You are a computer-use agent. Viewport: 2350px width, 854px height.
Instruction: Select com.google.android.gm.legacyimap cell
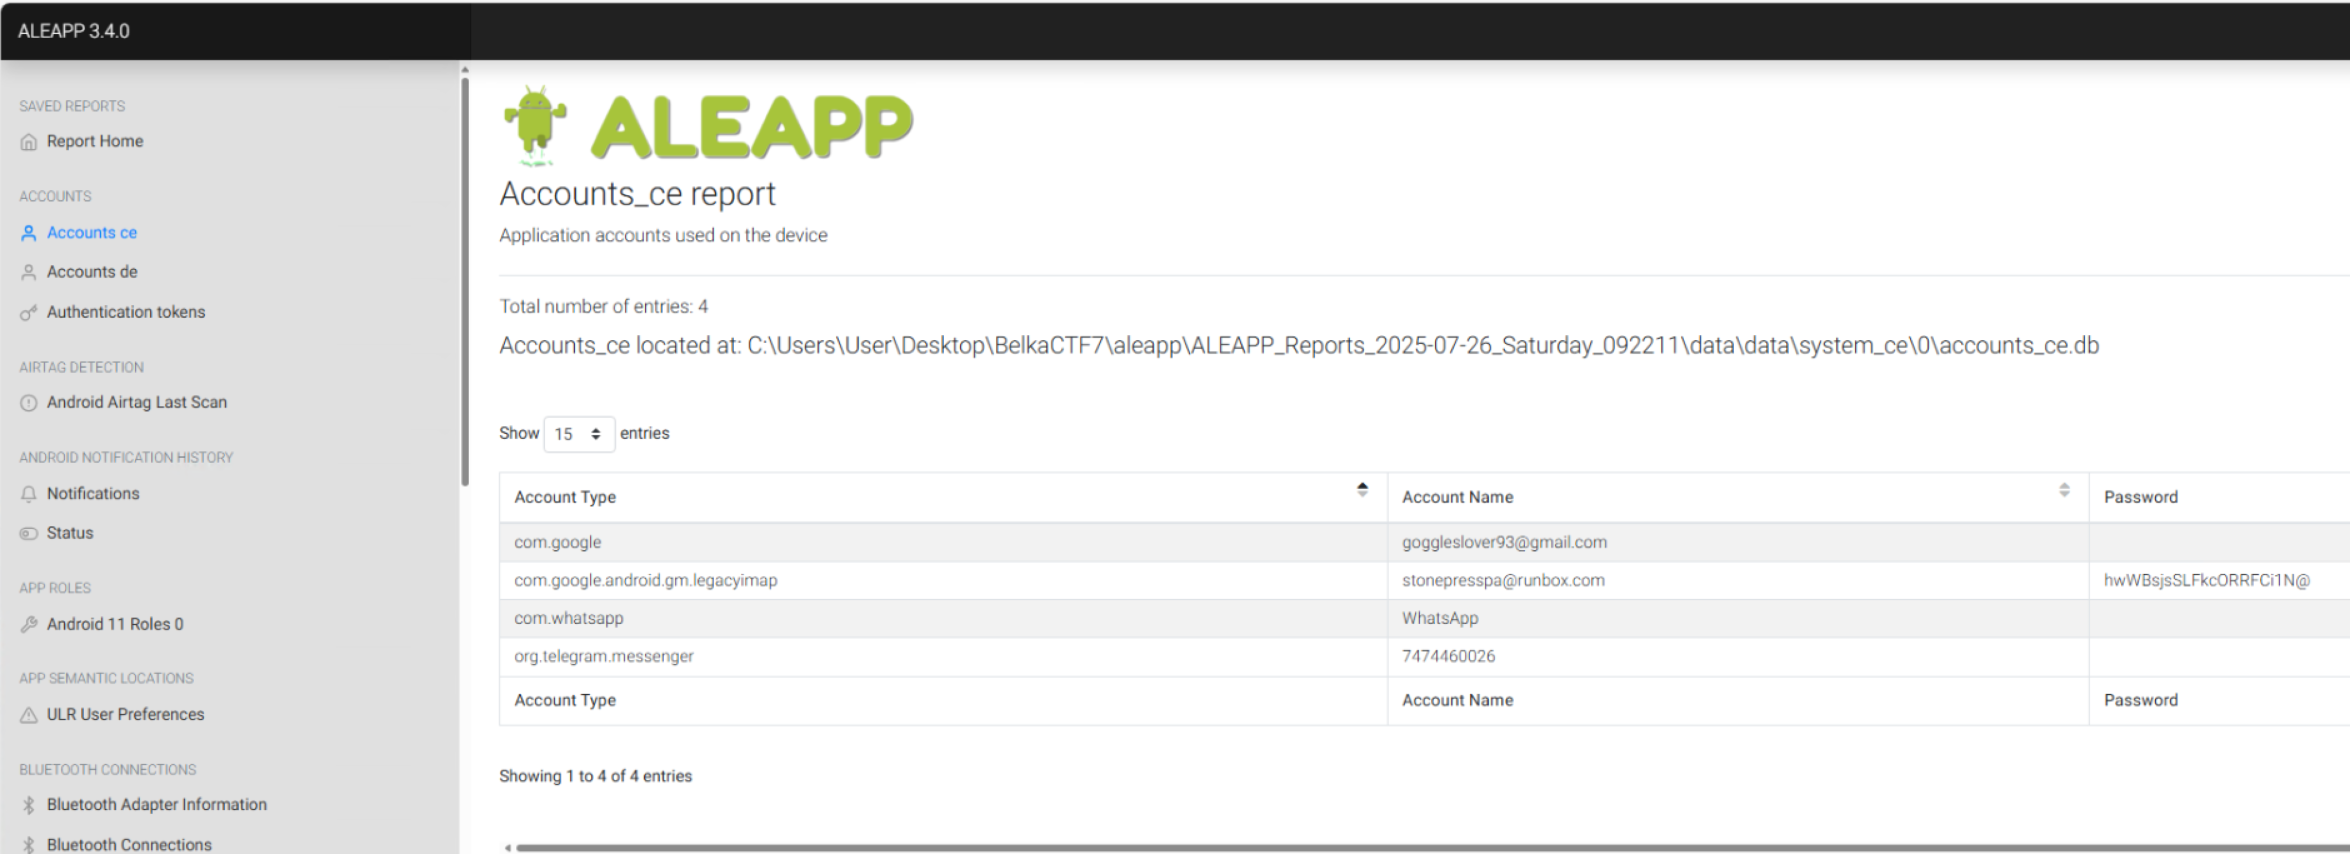click(943, 580)
